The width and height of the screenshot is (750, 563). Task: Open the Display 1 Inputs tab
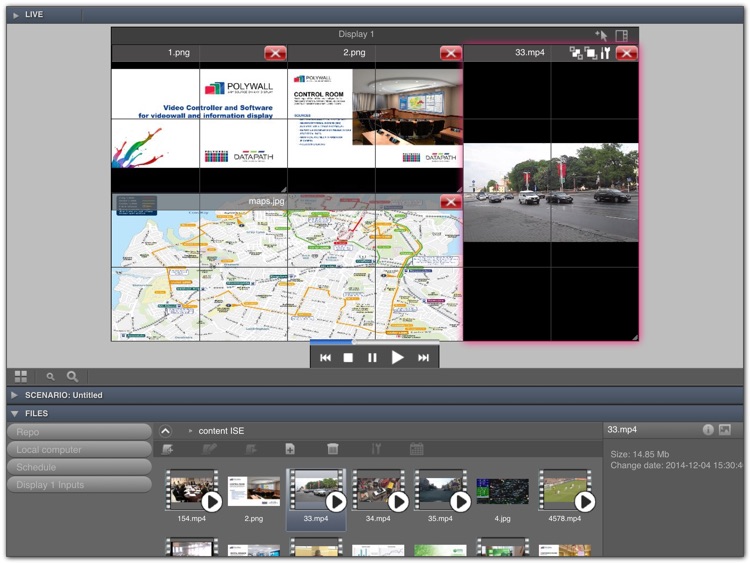tap(79, 485)
